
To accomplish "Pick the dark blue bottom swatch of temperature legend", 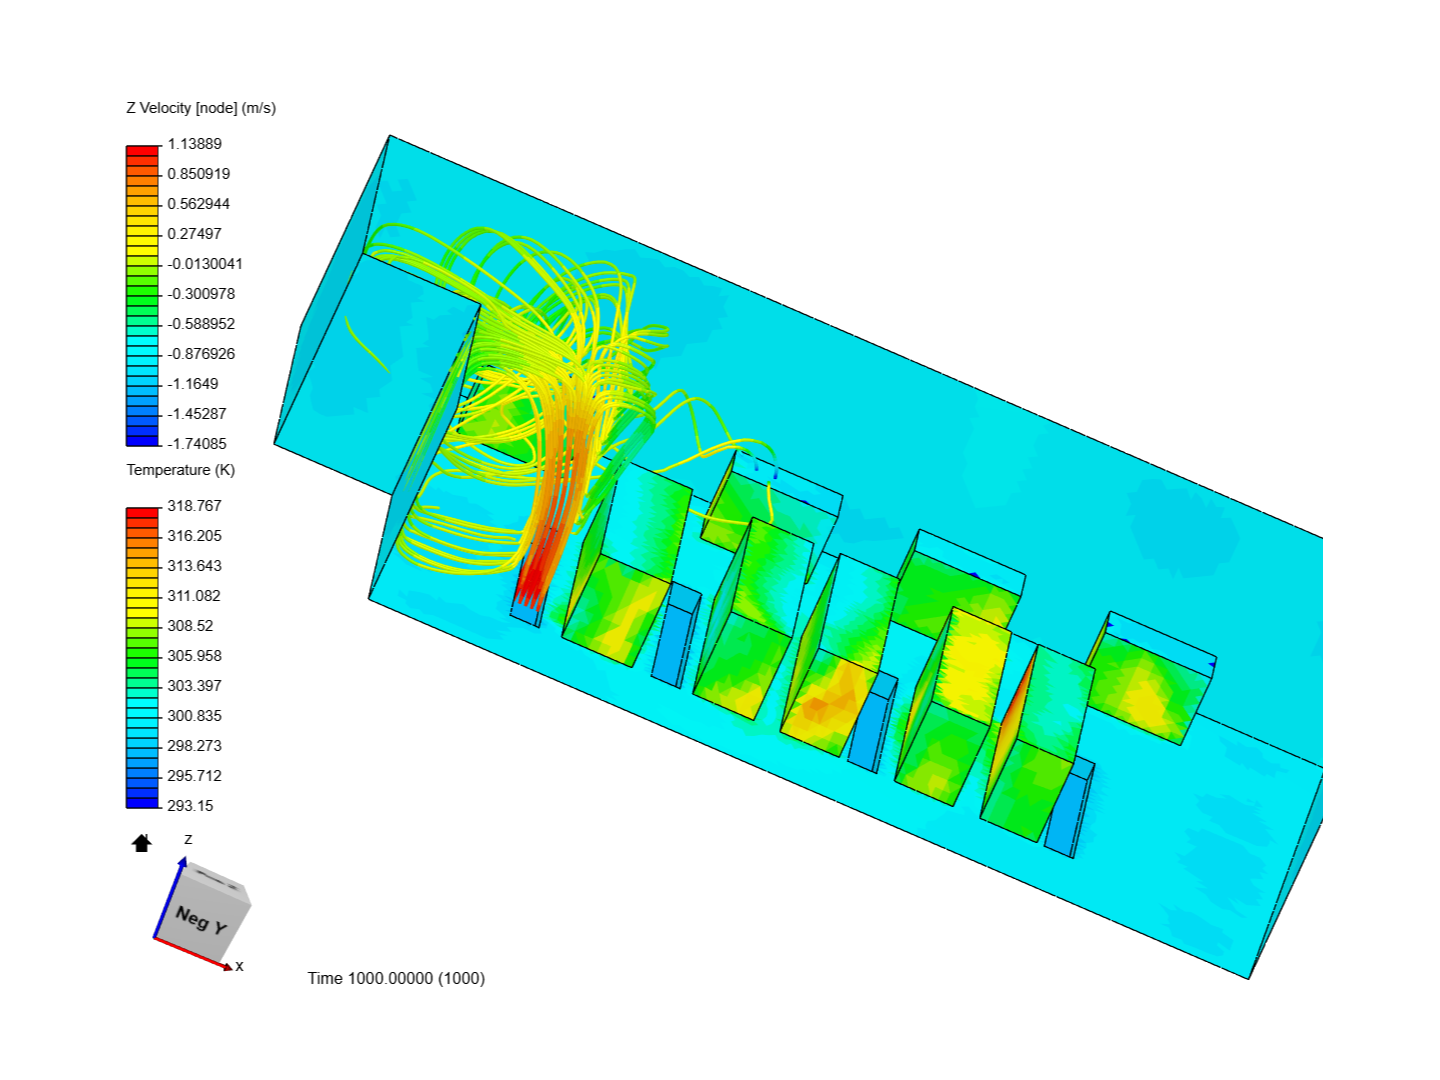I will pos(142,802).
